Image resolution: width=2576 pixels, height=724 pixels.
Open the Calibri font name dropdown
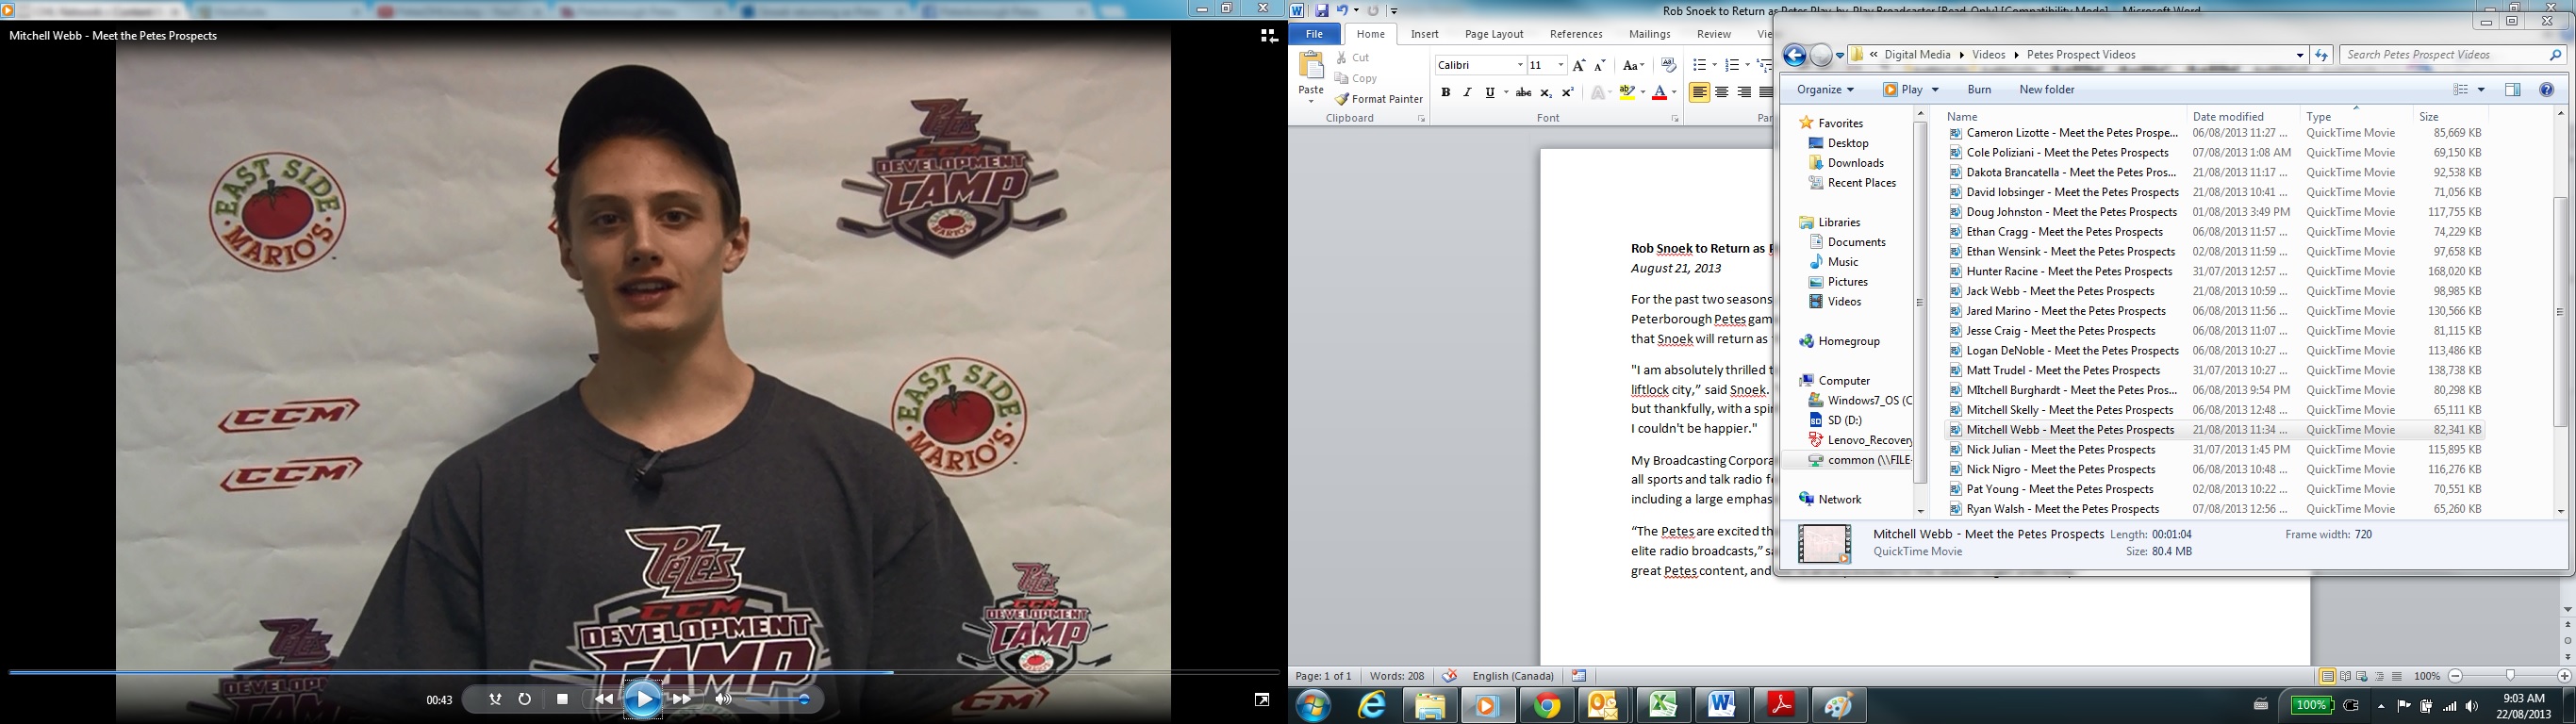[x=1520, y=65]
